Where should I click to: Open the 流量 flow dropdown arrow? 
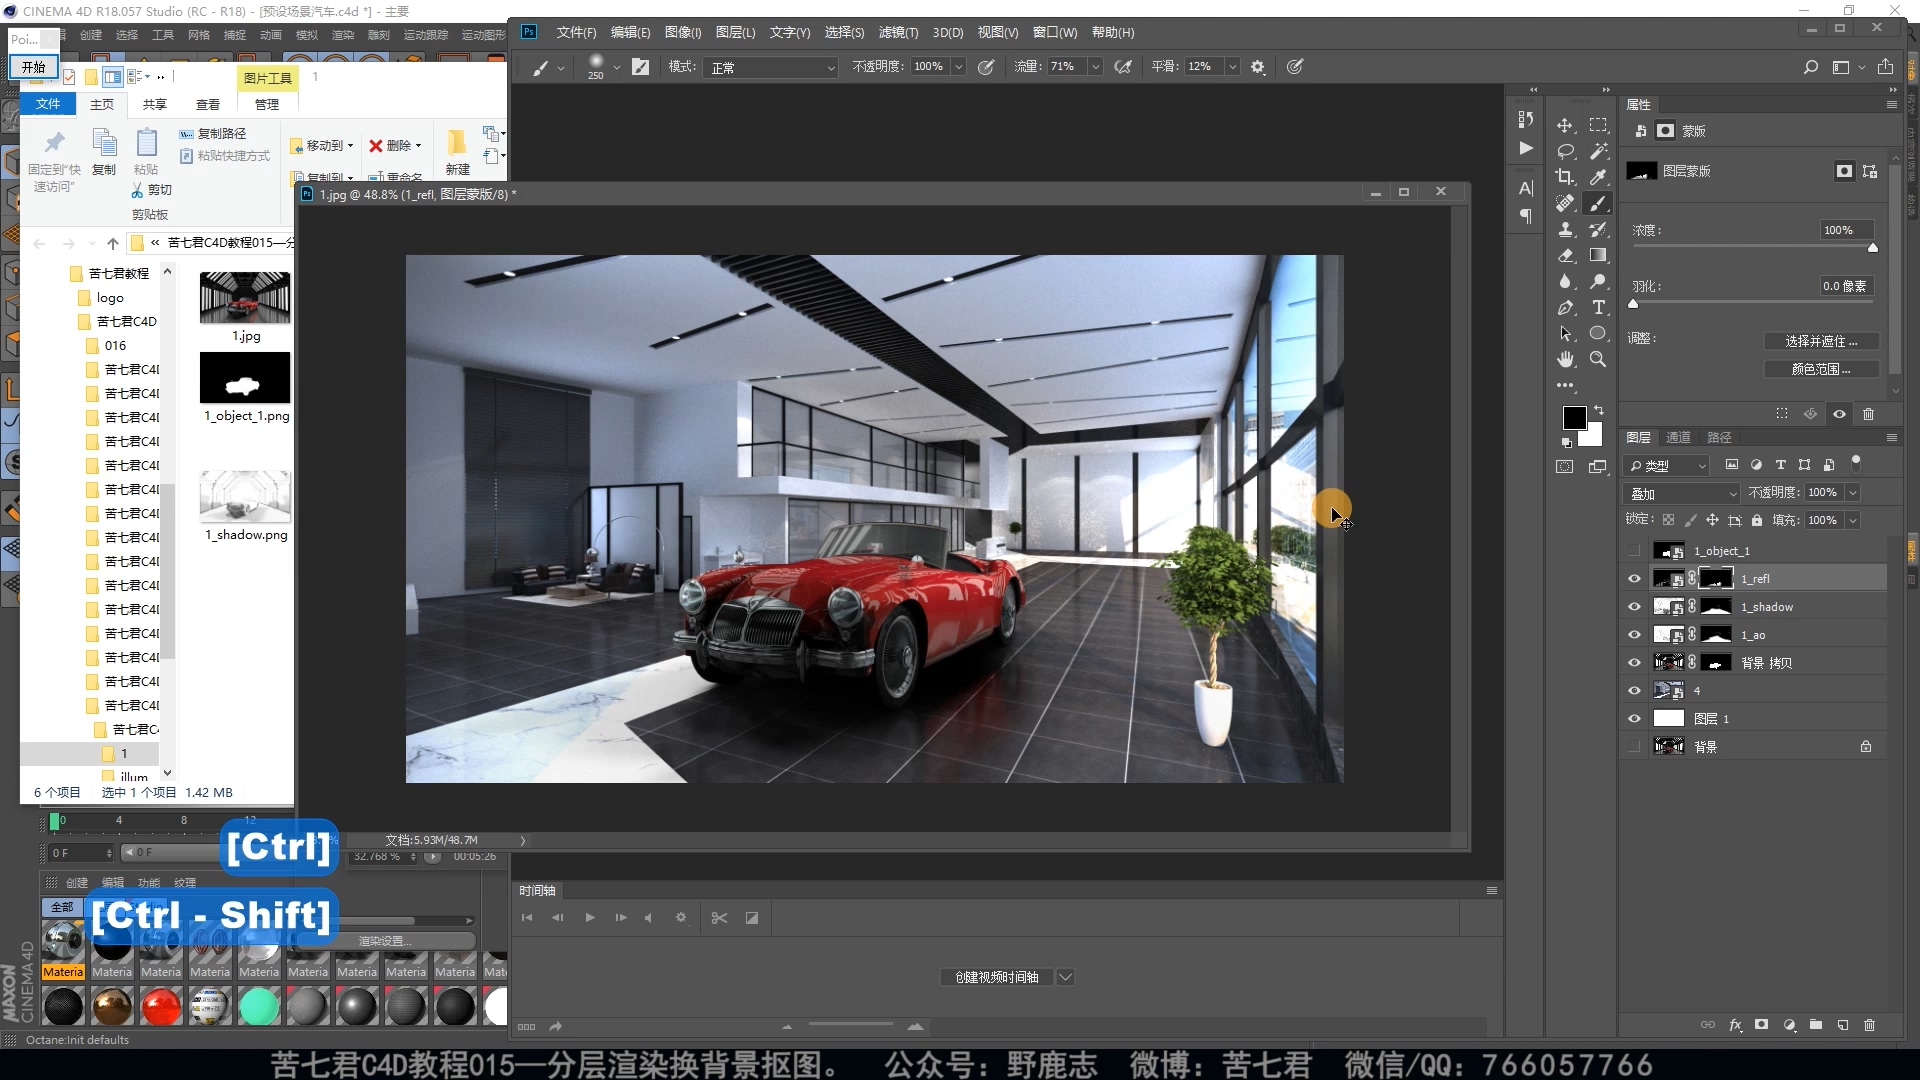[1095, 67]
